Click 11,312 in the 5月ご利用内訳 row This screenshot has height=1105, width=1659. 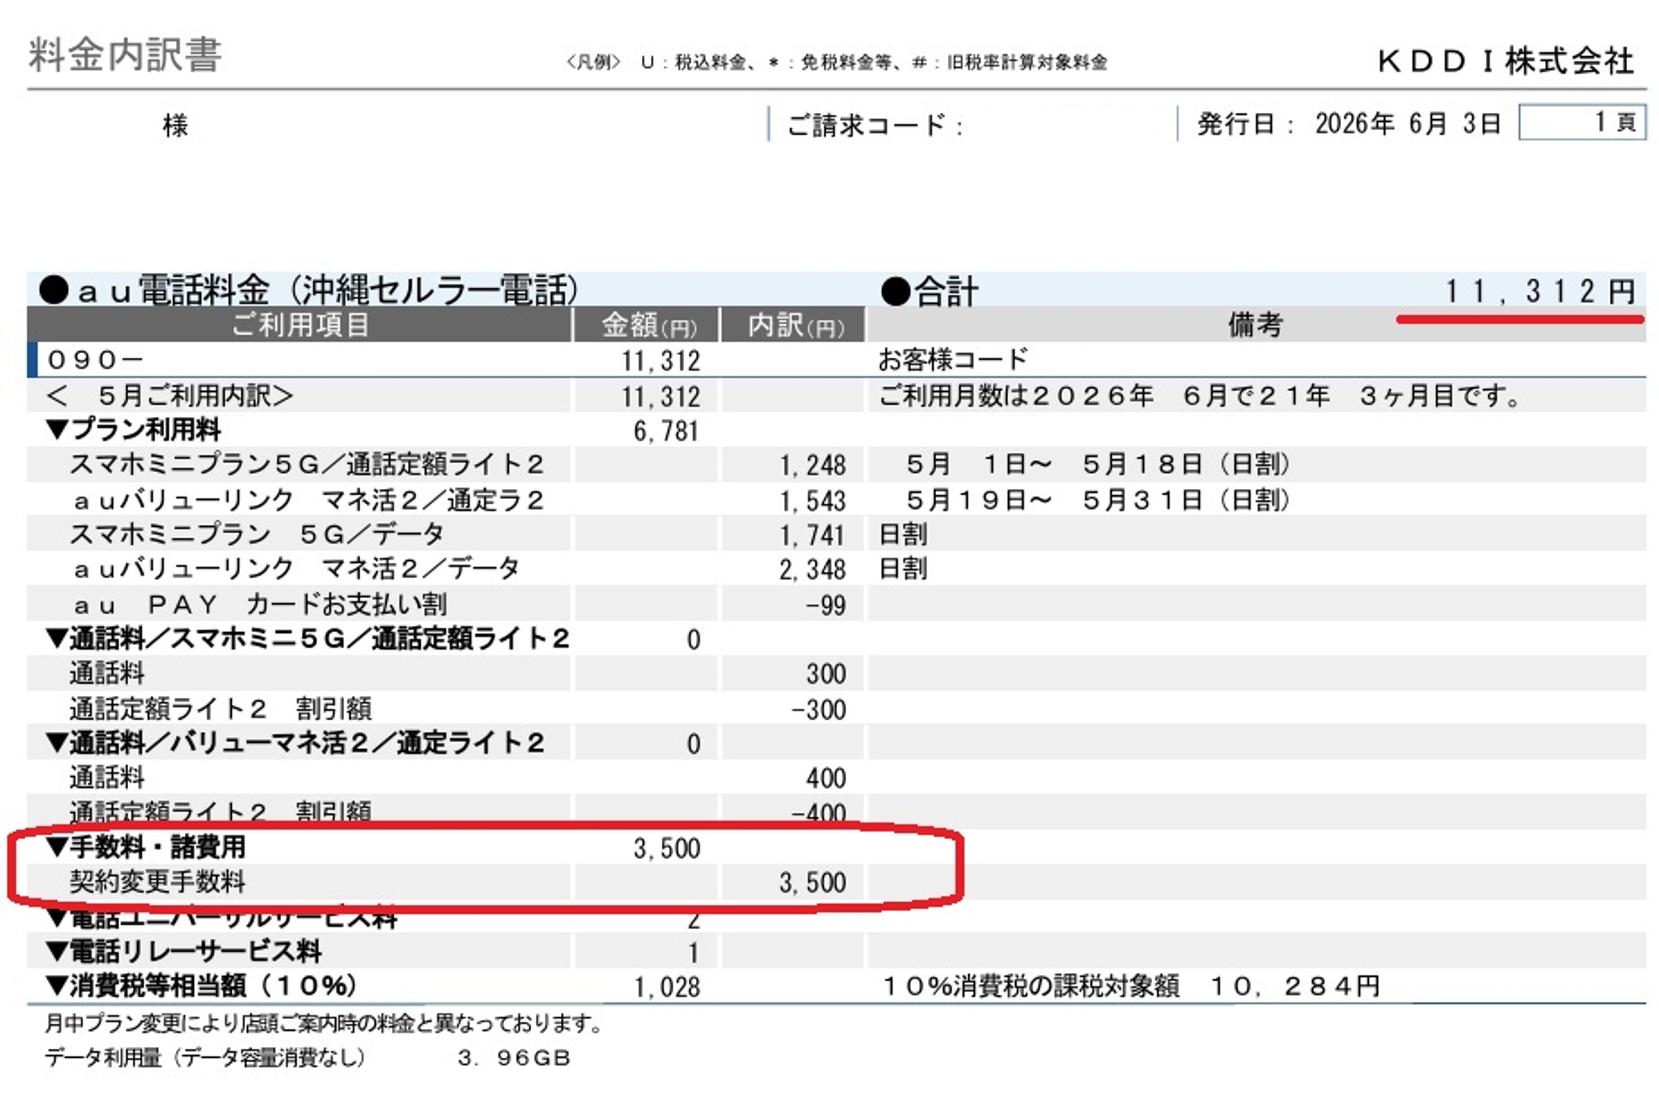[x=661, y=397]
